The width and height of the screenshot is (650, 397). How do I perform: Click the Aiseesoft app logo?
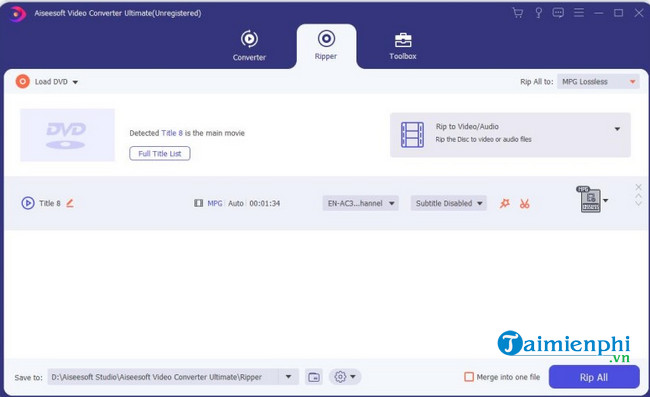(x=17, y=14)
